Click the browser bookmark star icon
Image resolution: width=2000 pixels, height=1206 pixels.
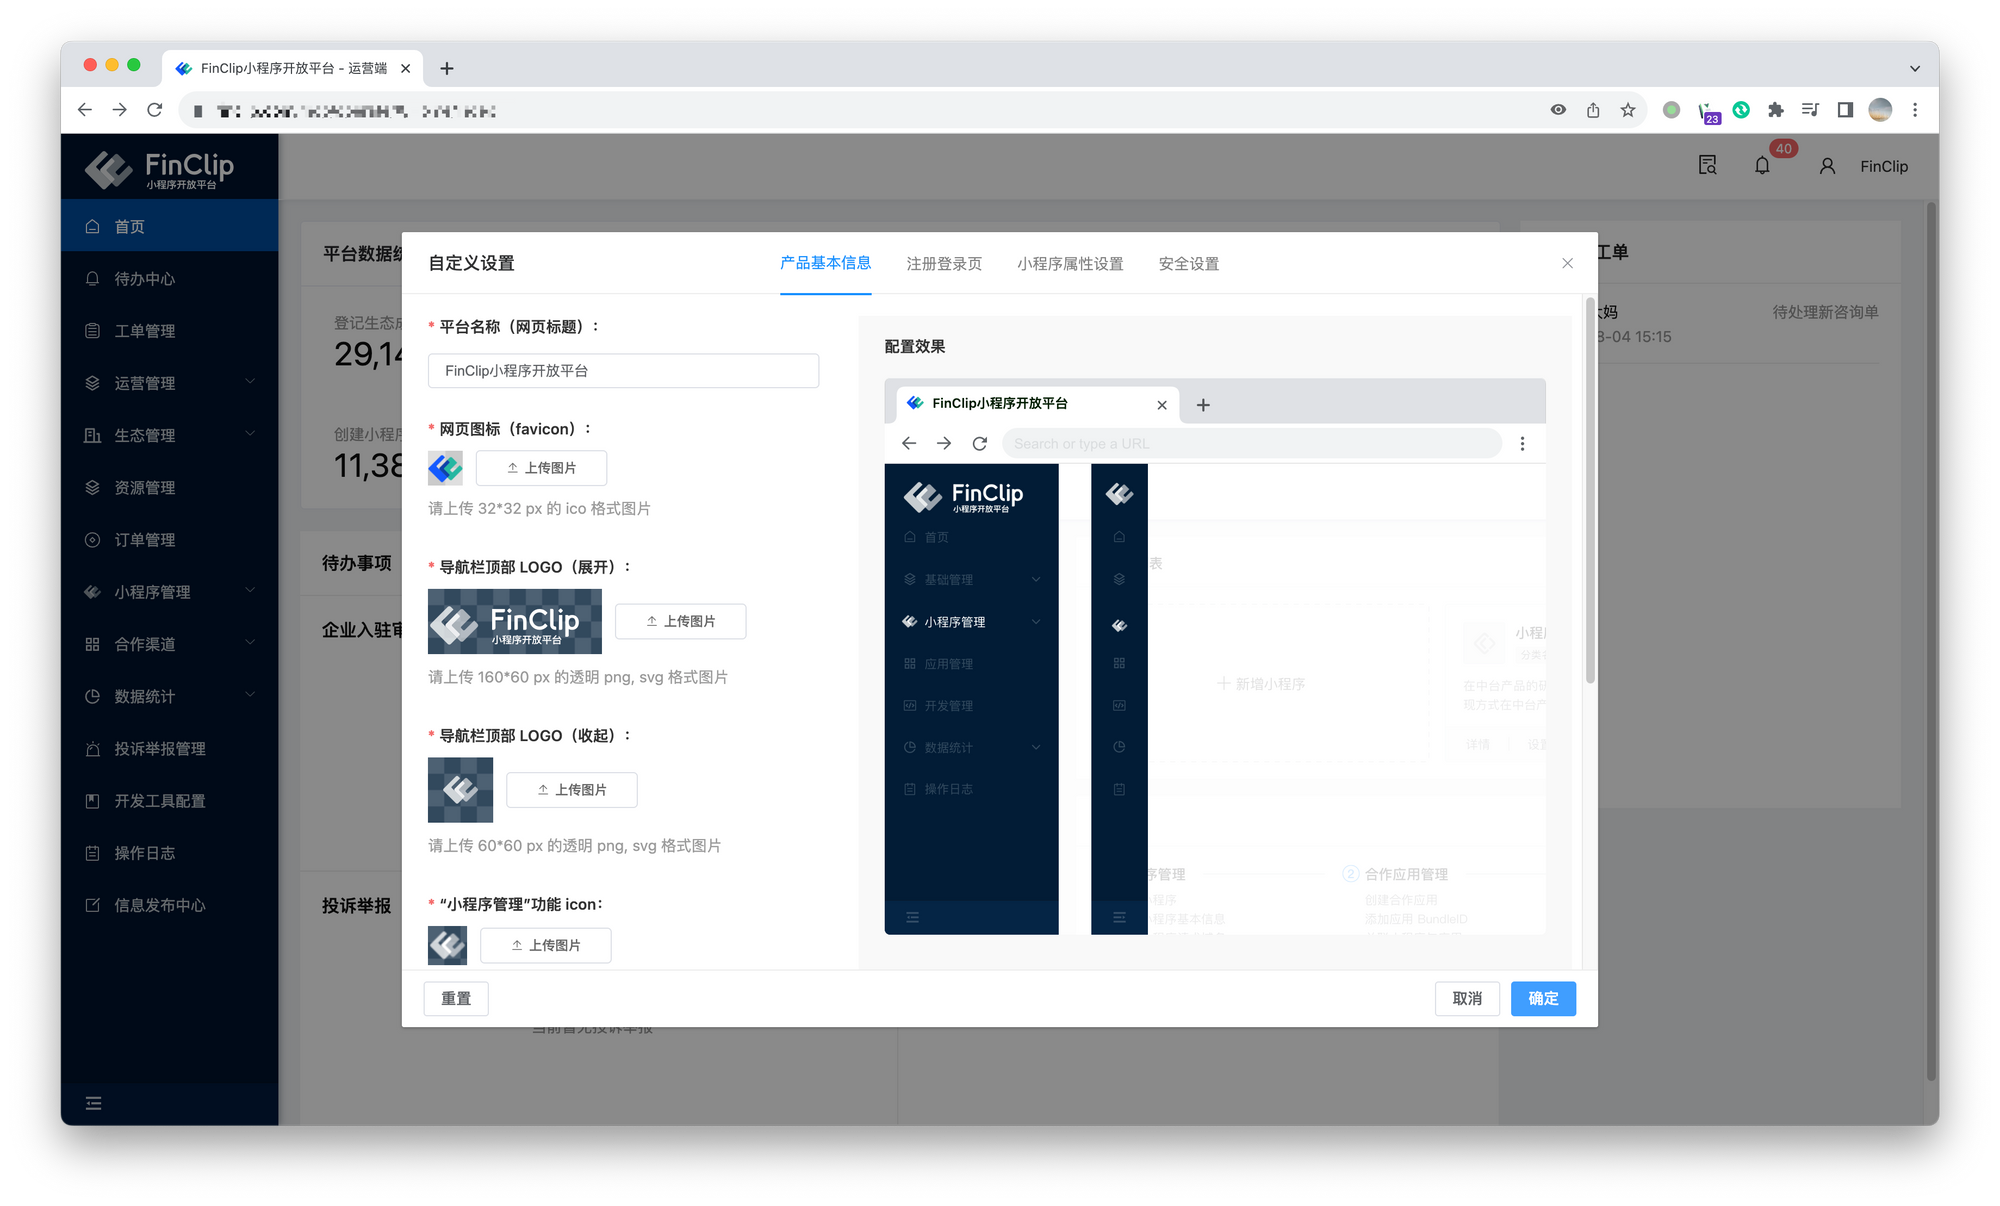click(1628, 110)
